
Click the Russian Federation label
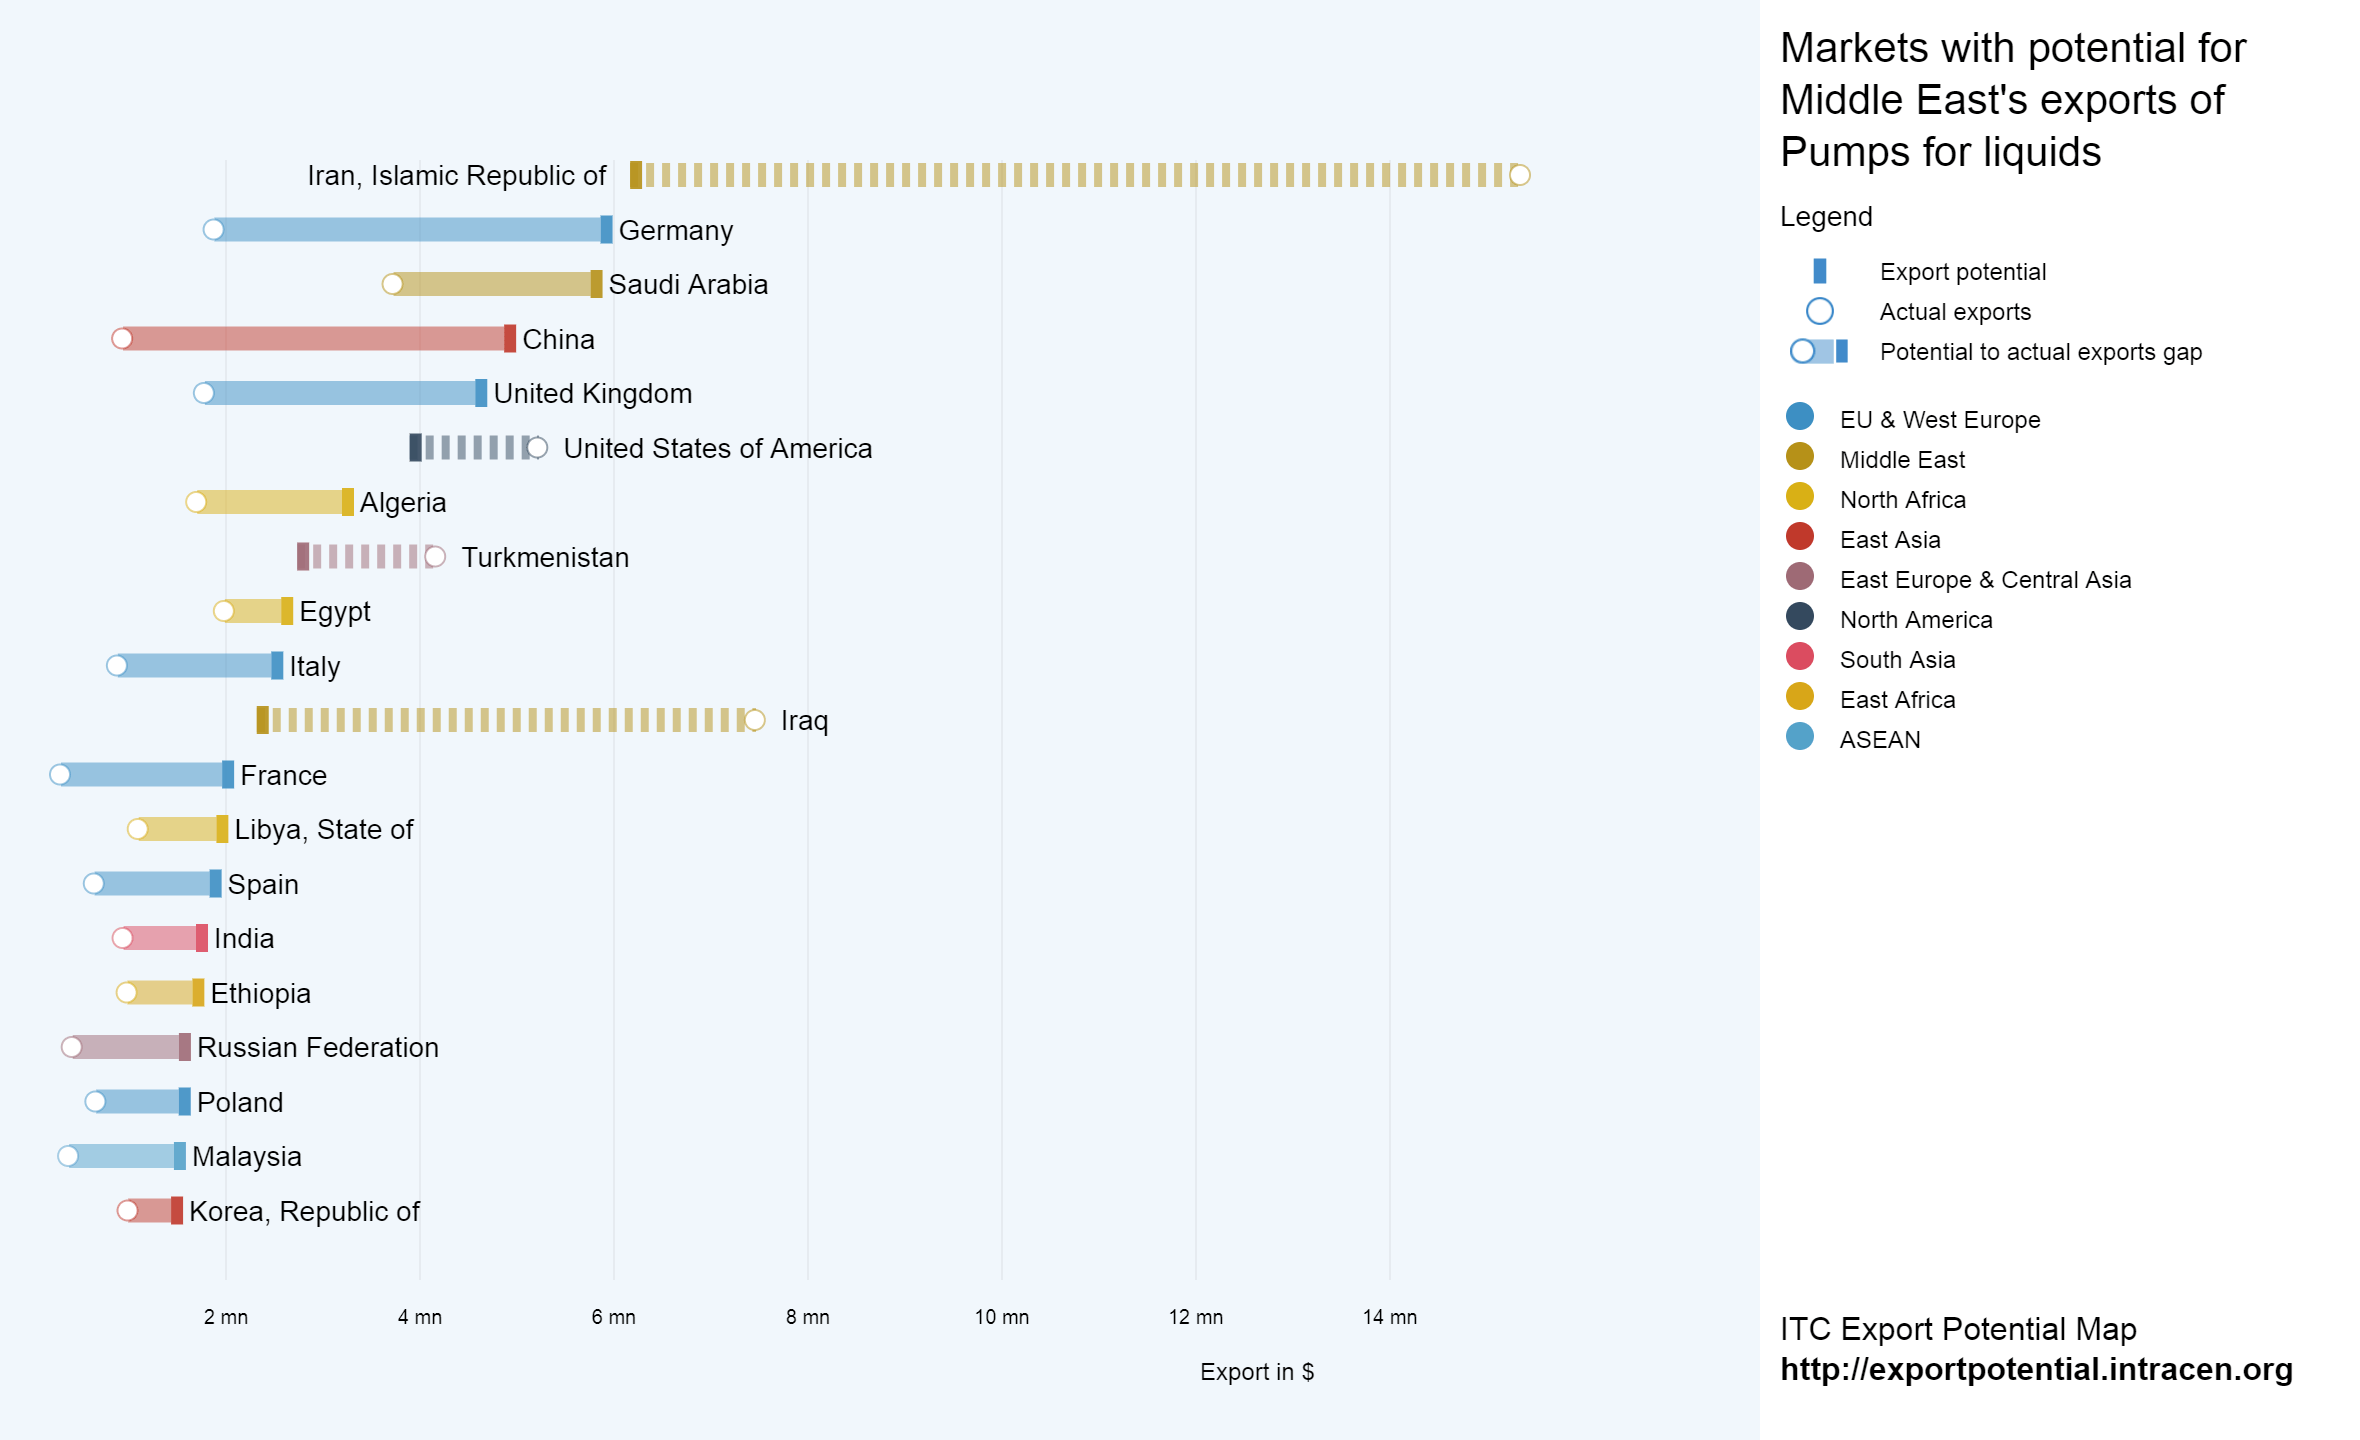tap(317, 1047)
